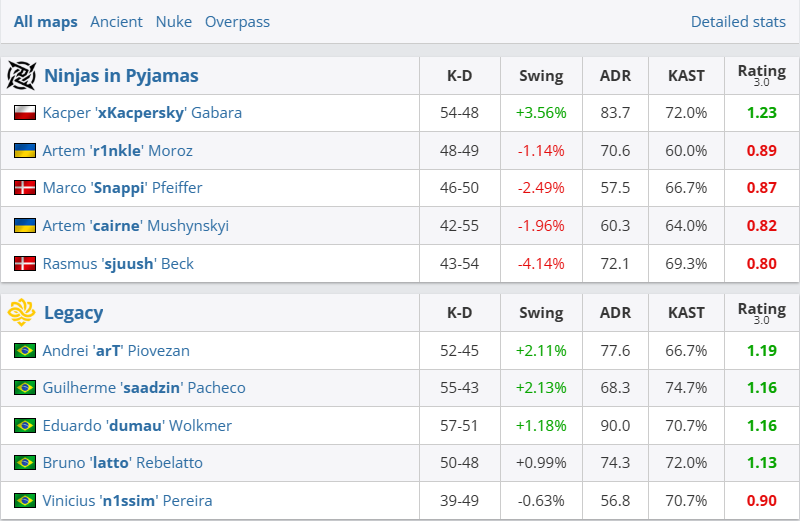
Task: Open the Overpass map tab
Action: coord(237,21)
